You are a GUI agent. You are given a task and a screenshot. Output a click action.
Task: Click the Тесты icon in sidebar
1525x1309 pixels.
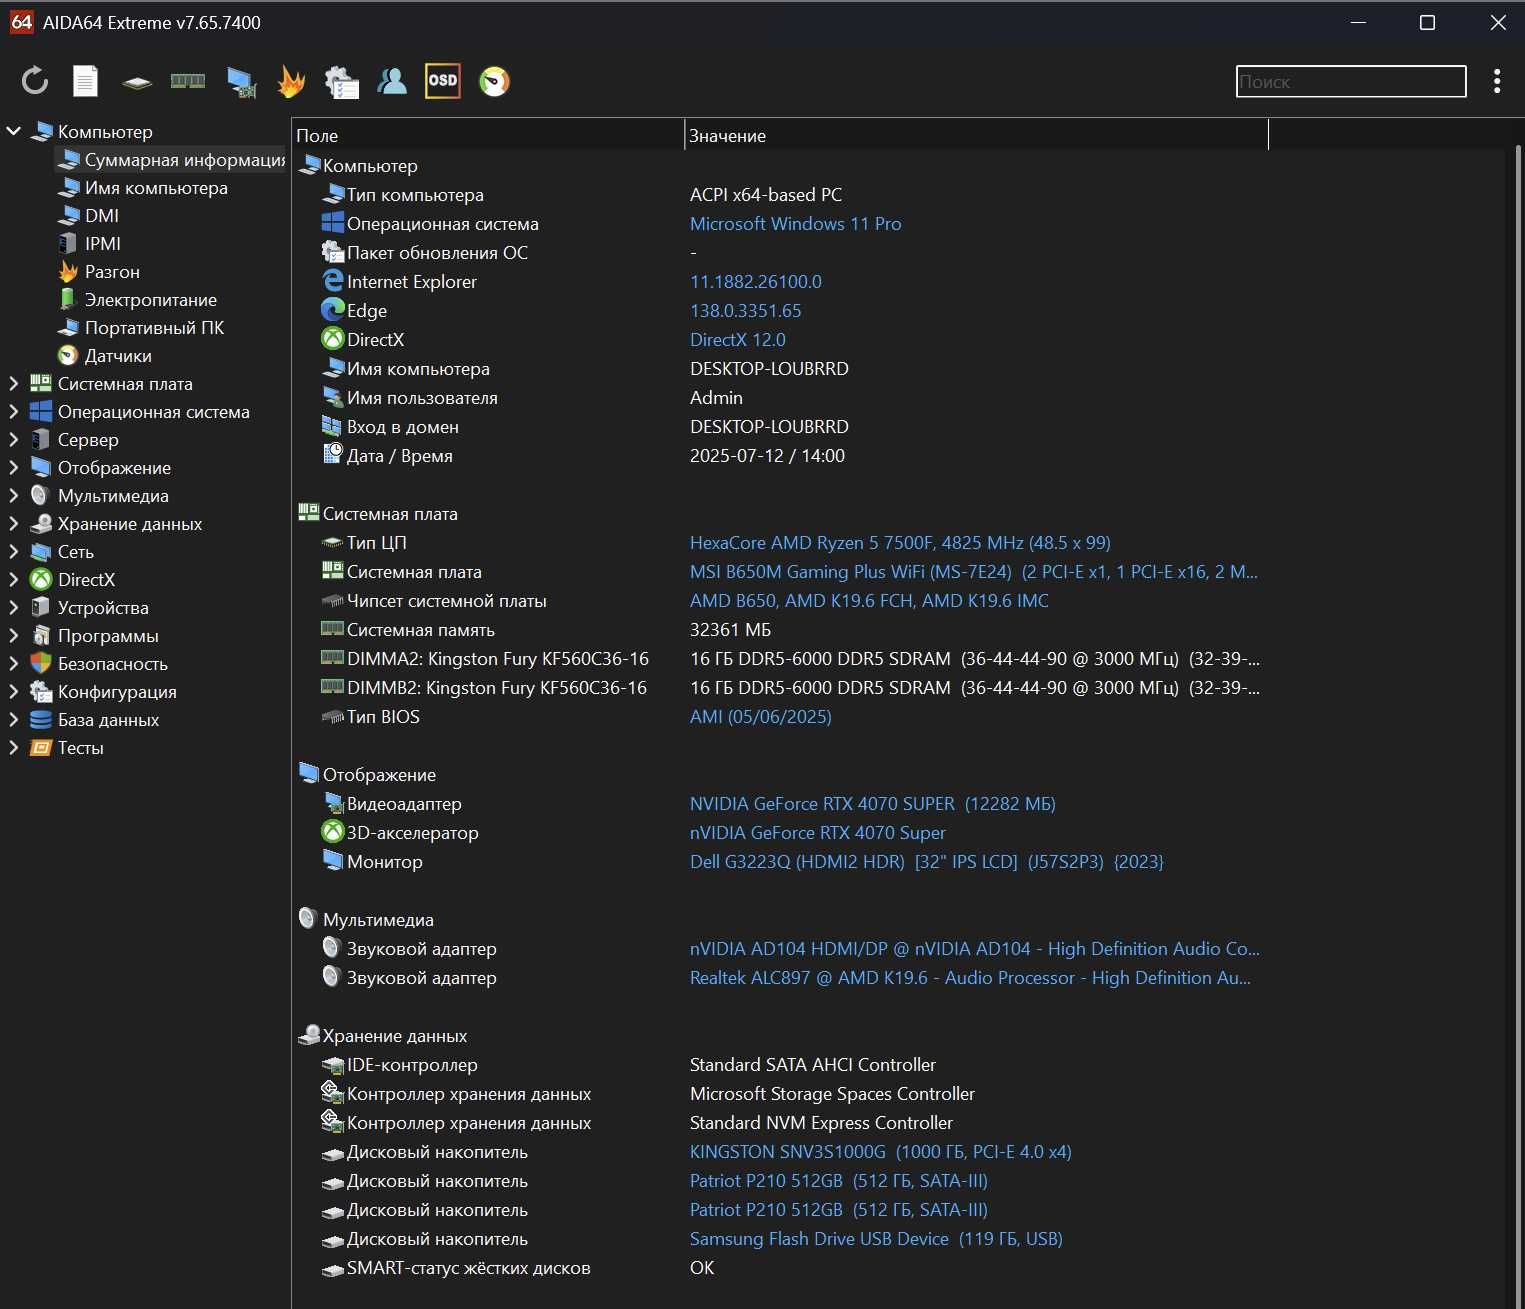tap(41, 748)
